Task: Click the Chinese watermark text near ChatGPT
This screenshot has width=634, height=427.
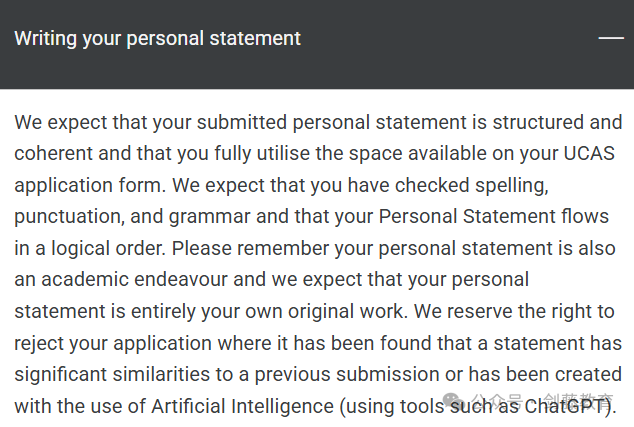Action: (x=543, y=400)
